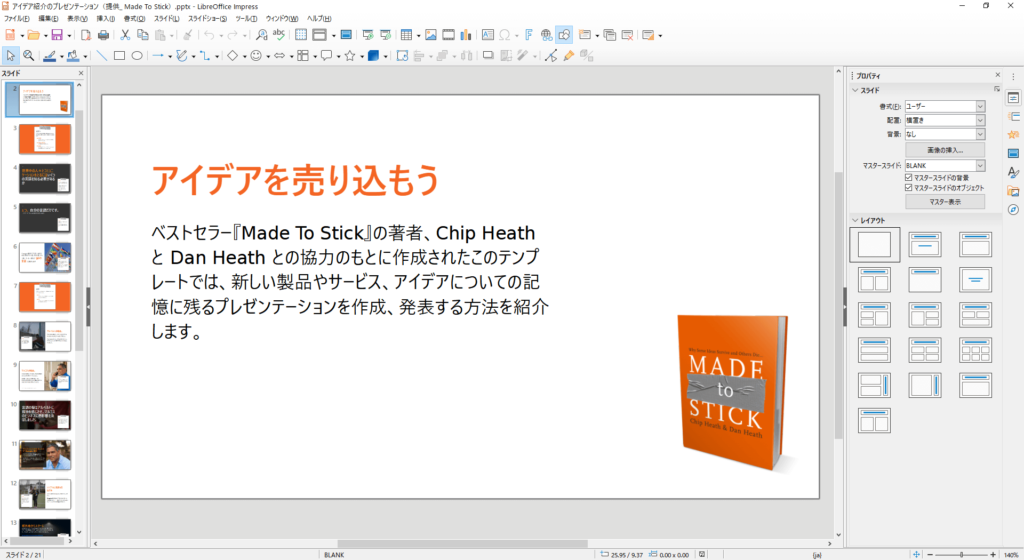
Task: Open Navigator compass sidebar icon
Action: click(1014, 210)
